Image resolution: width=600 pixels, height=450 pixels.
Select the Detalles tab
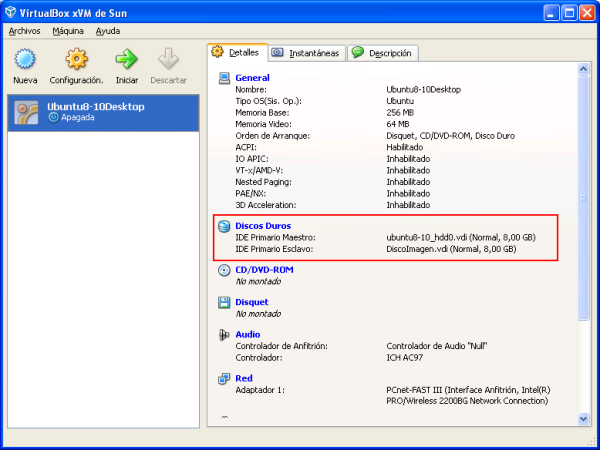[236, 52]
